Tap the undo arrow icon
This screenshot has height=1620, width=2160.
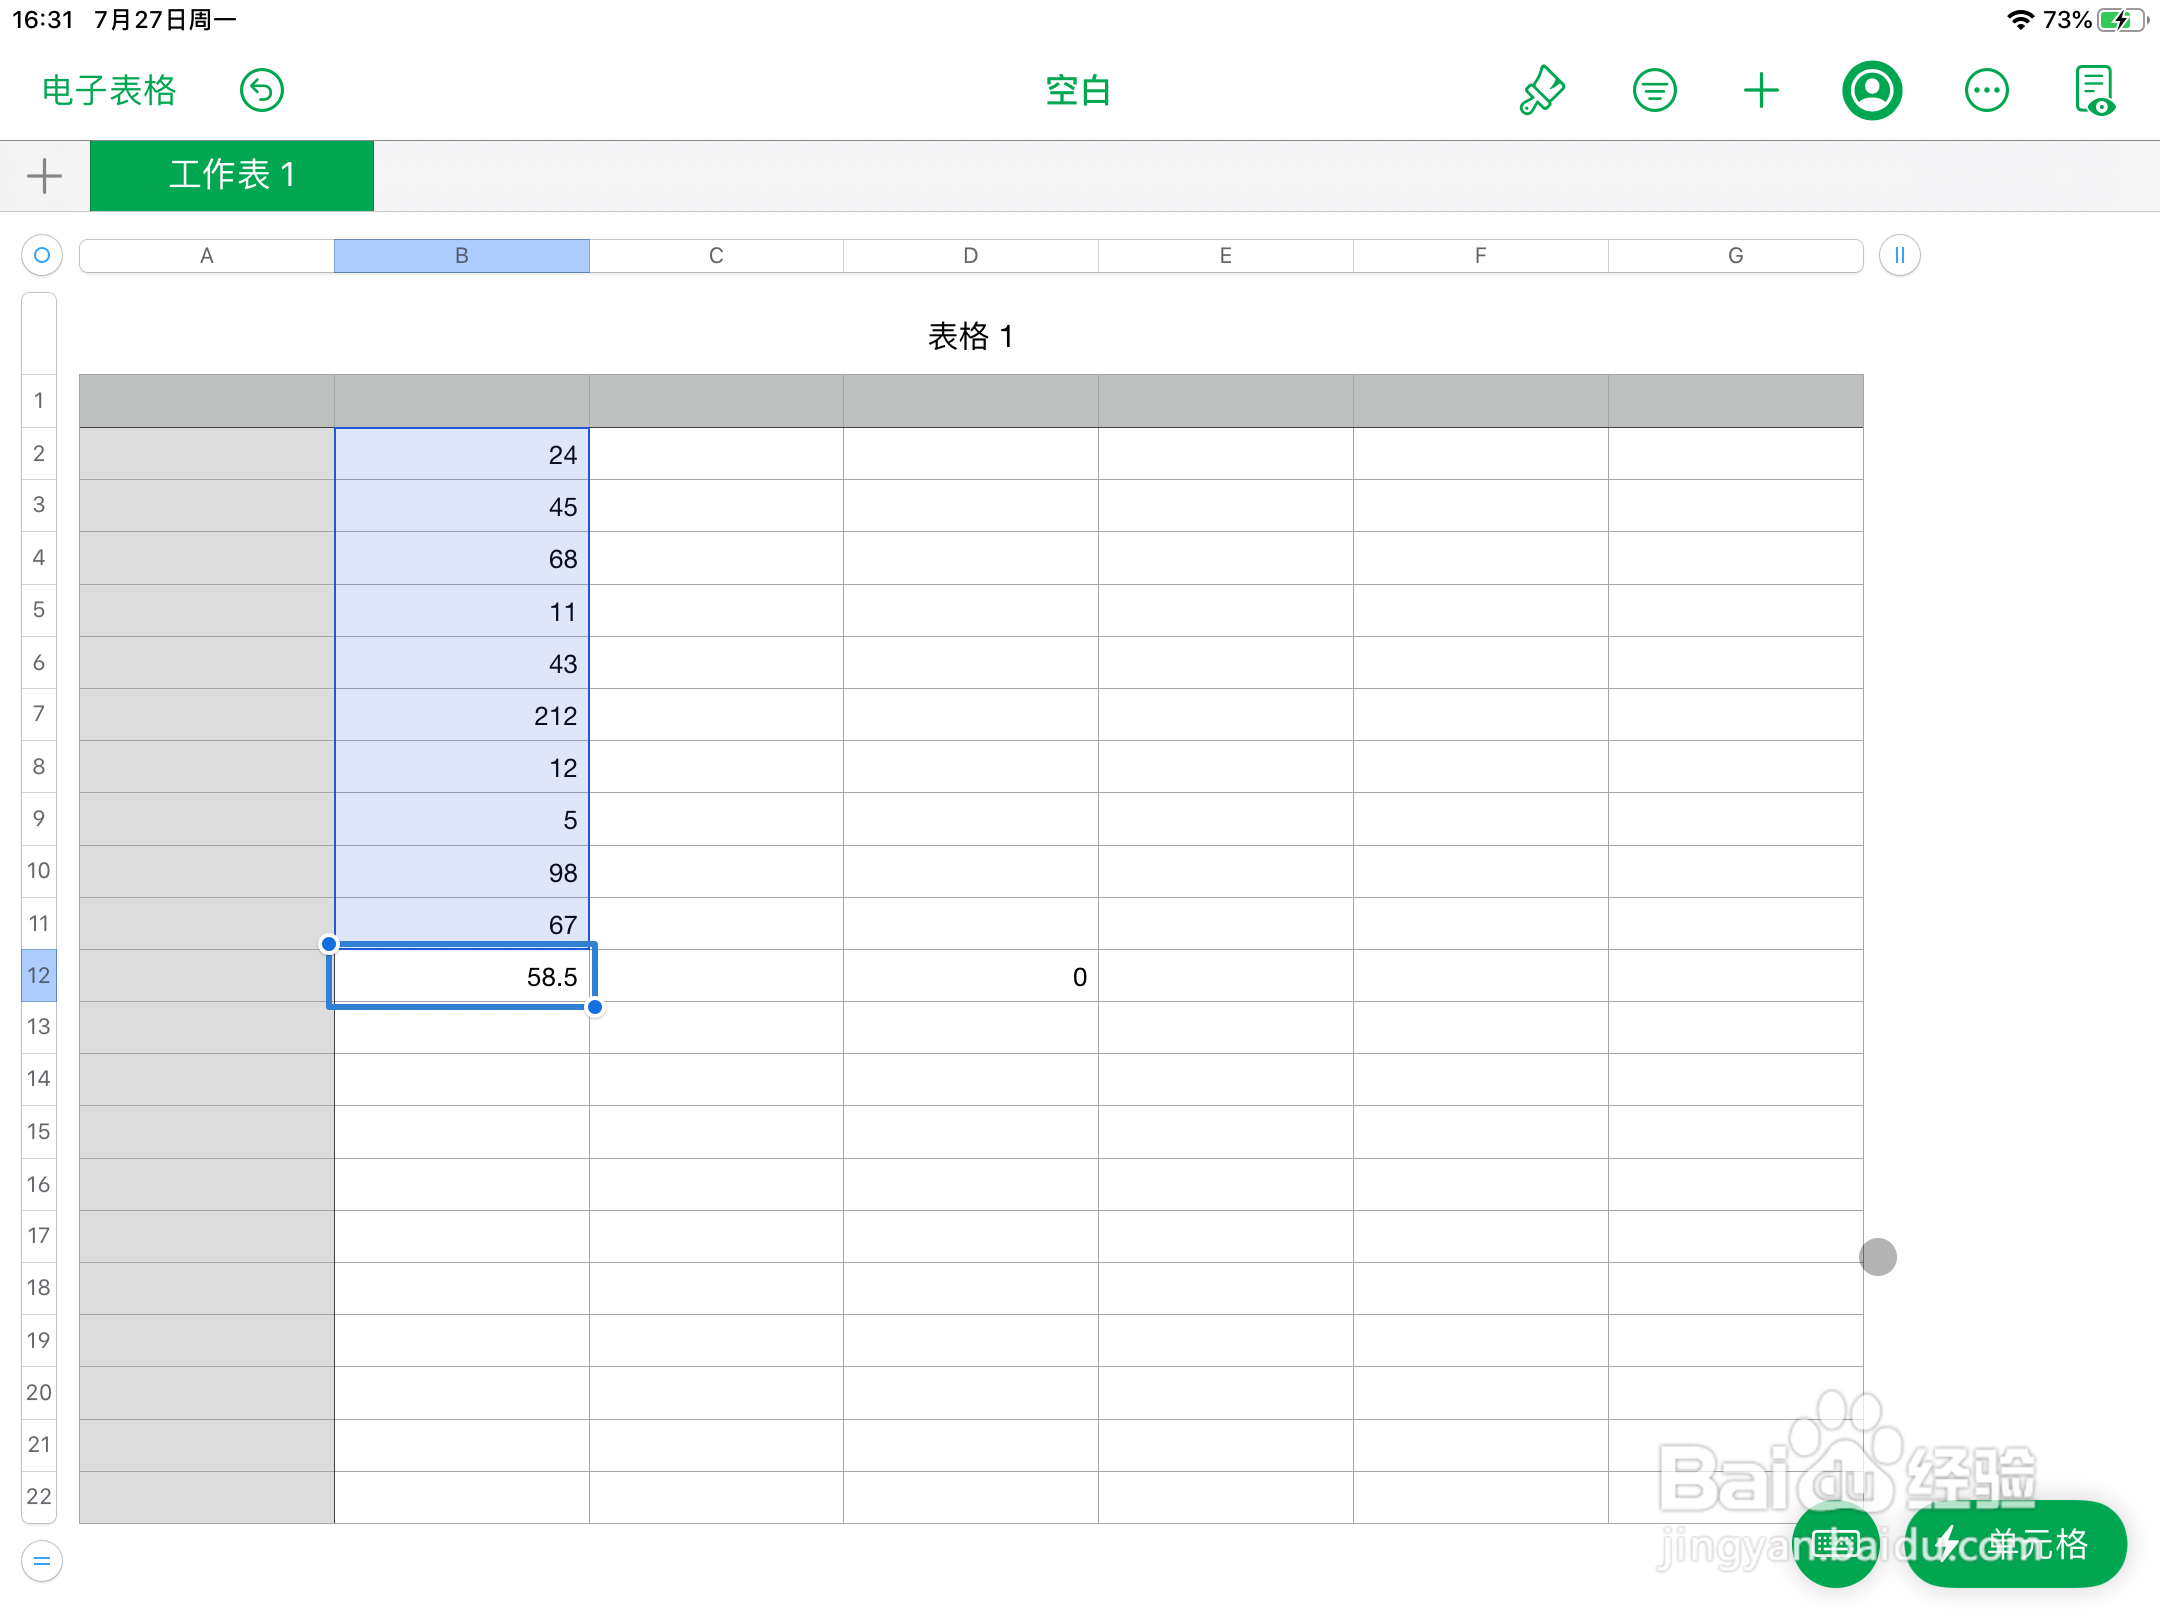pyautogui.click(x=260, y=90)
